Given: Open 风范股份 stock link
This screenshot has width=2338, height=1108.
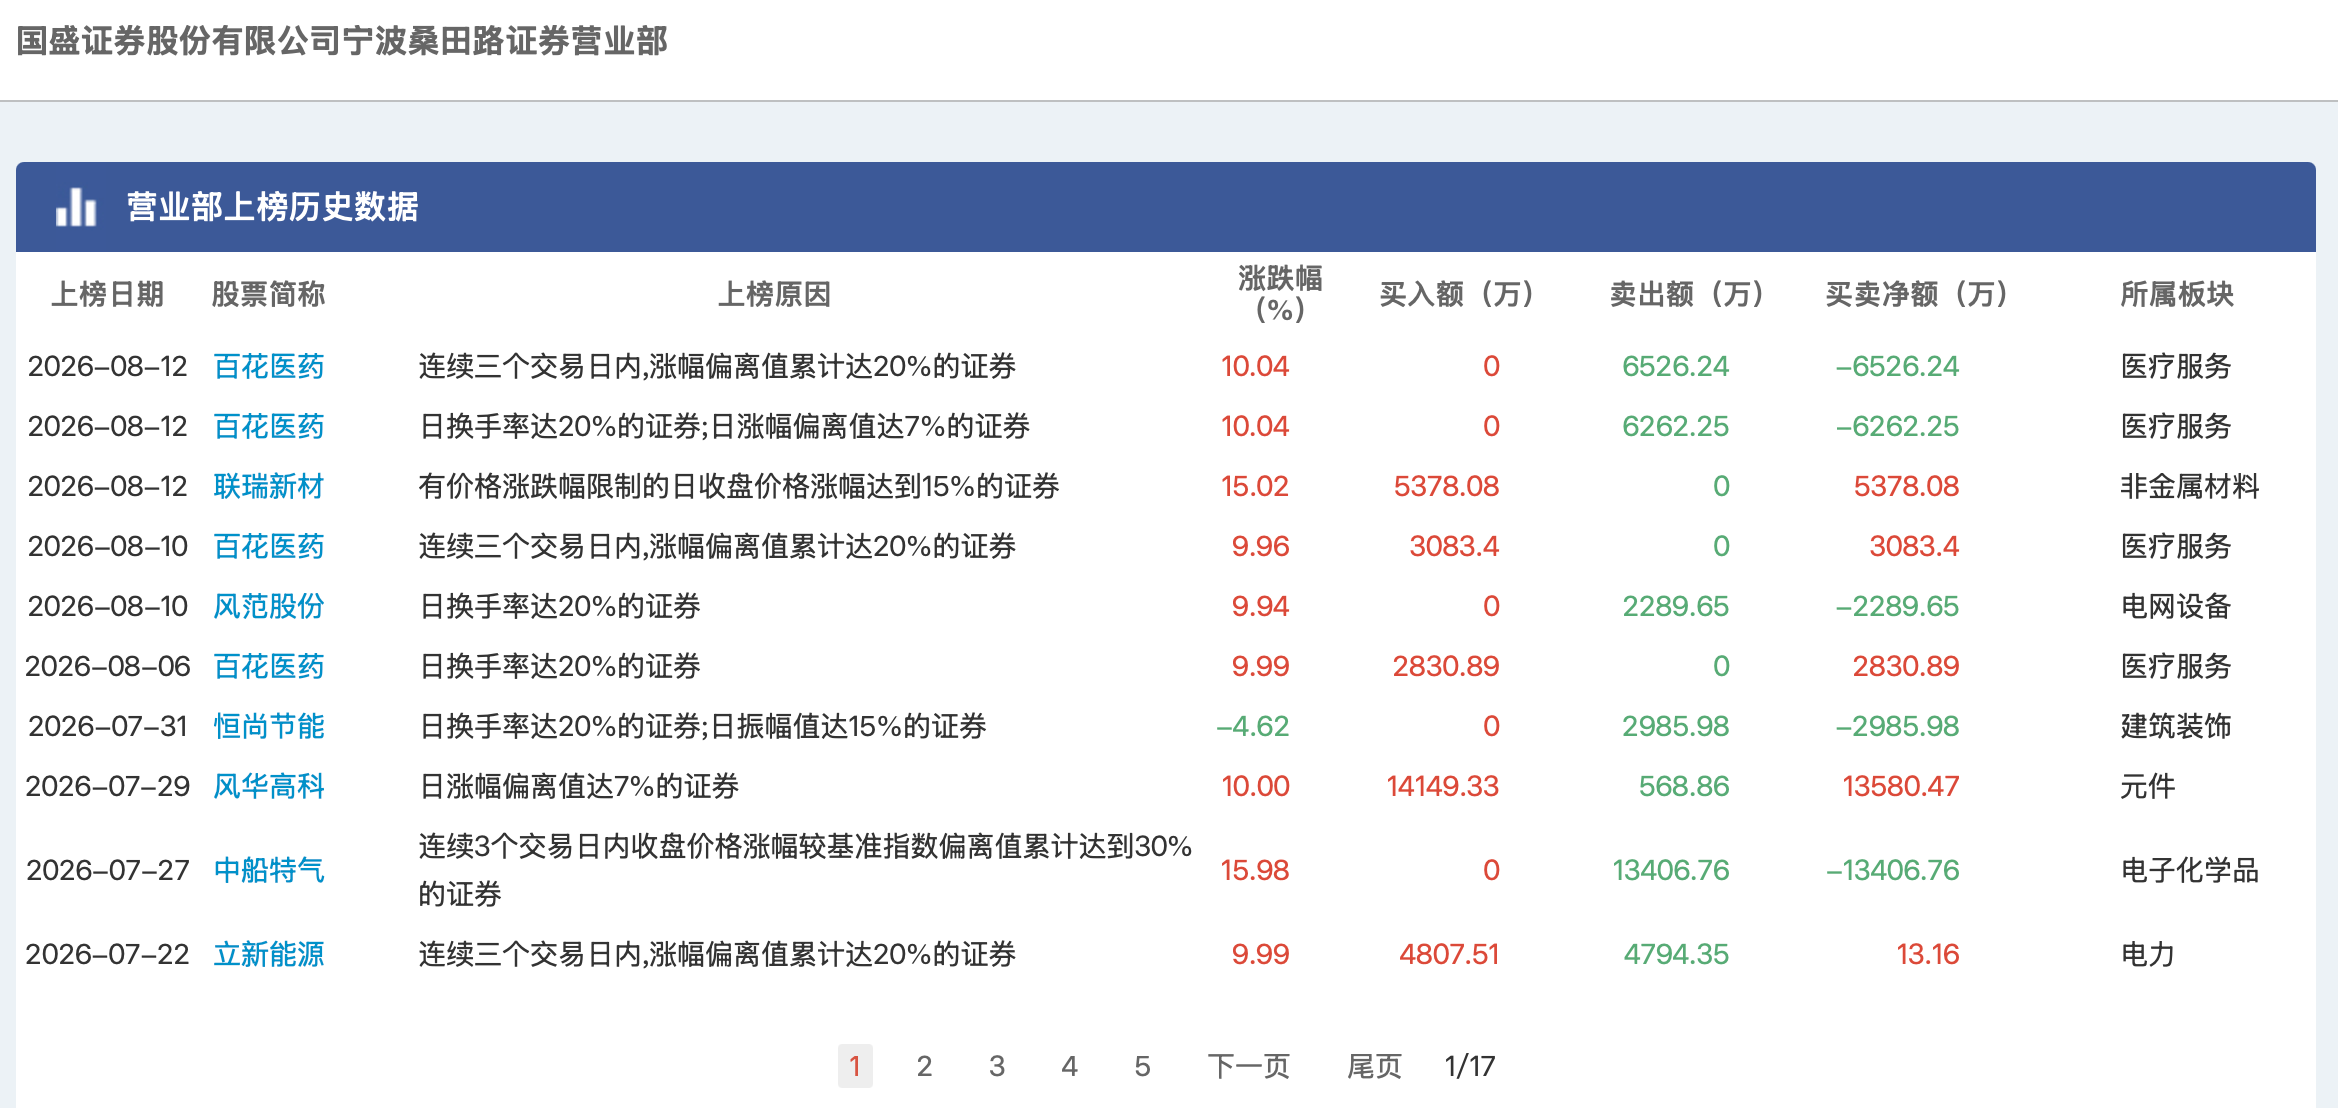Looking at the screenshot, I should pyautogui.click(x=269, y=606).
